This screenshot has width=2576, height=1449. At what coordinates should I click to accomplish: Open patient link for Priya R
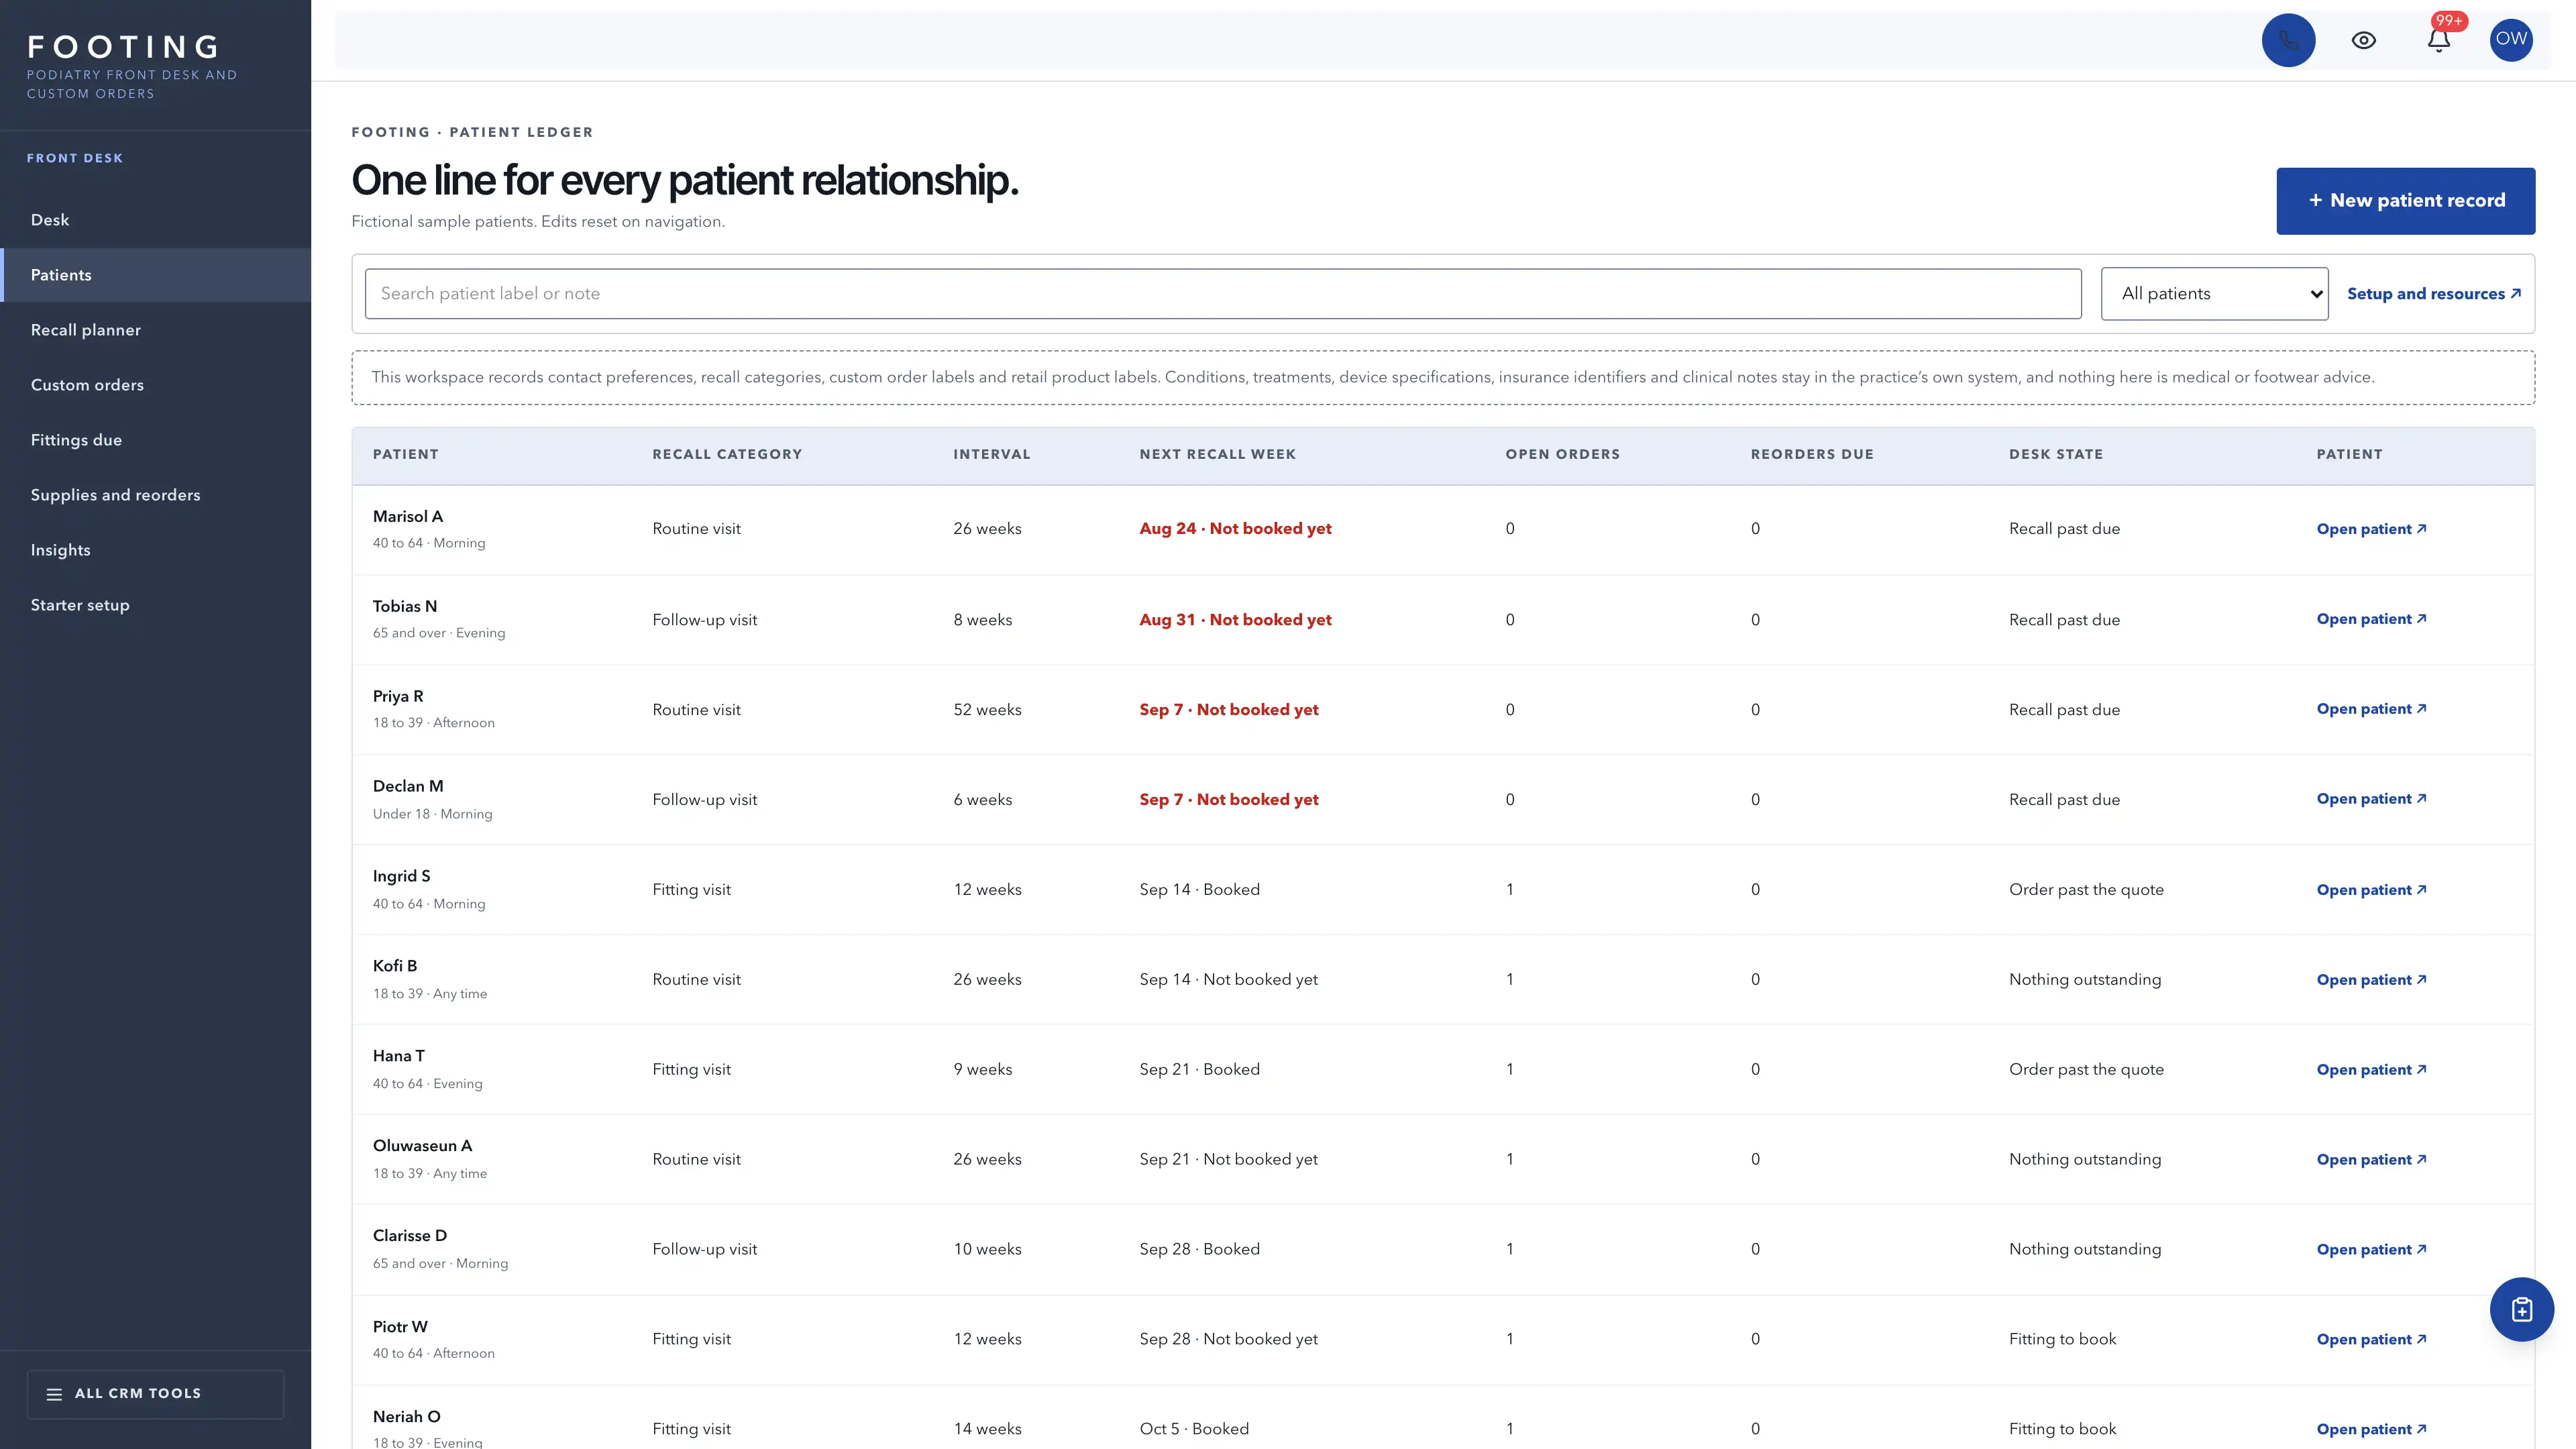[2371, 709]
